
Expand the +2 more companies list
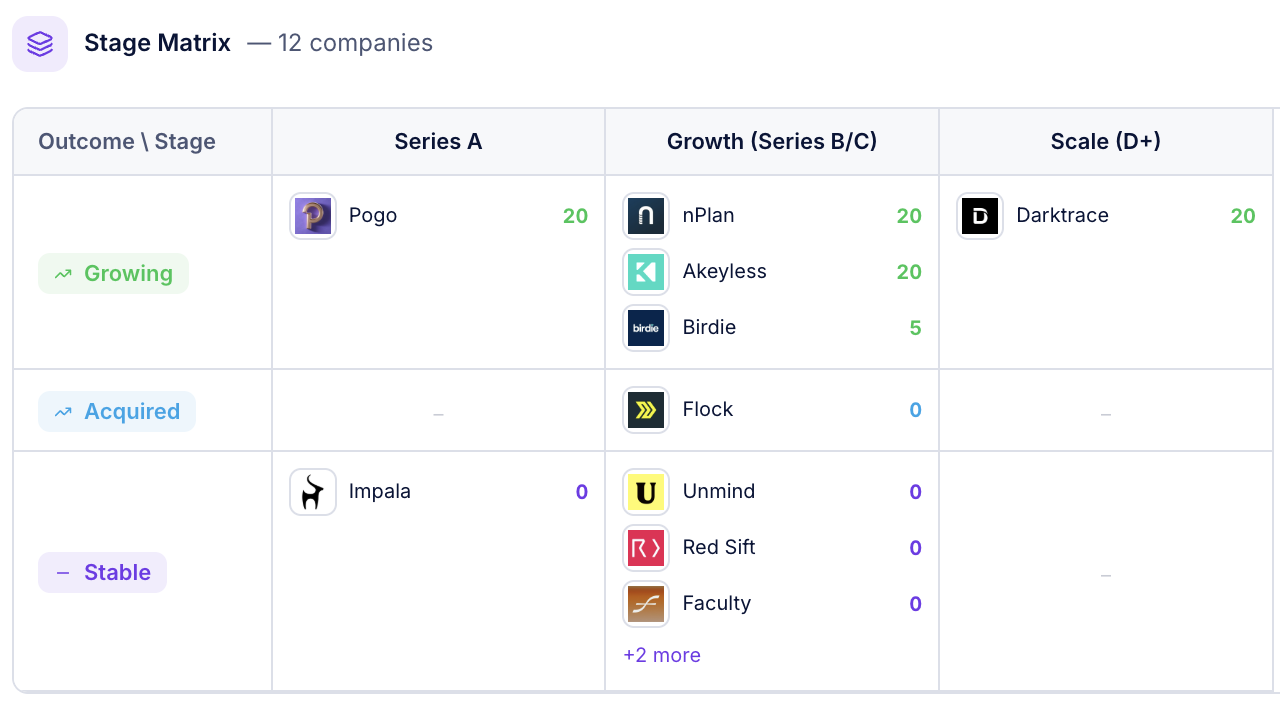(x=661, y=655)
